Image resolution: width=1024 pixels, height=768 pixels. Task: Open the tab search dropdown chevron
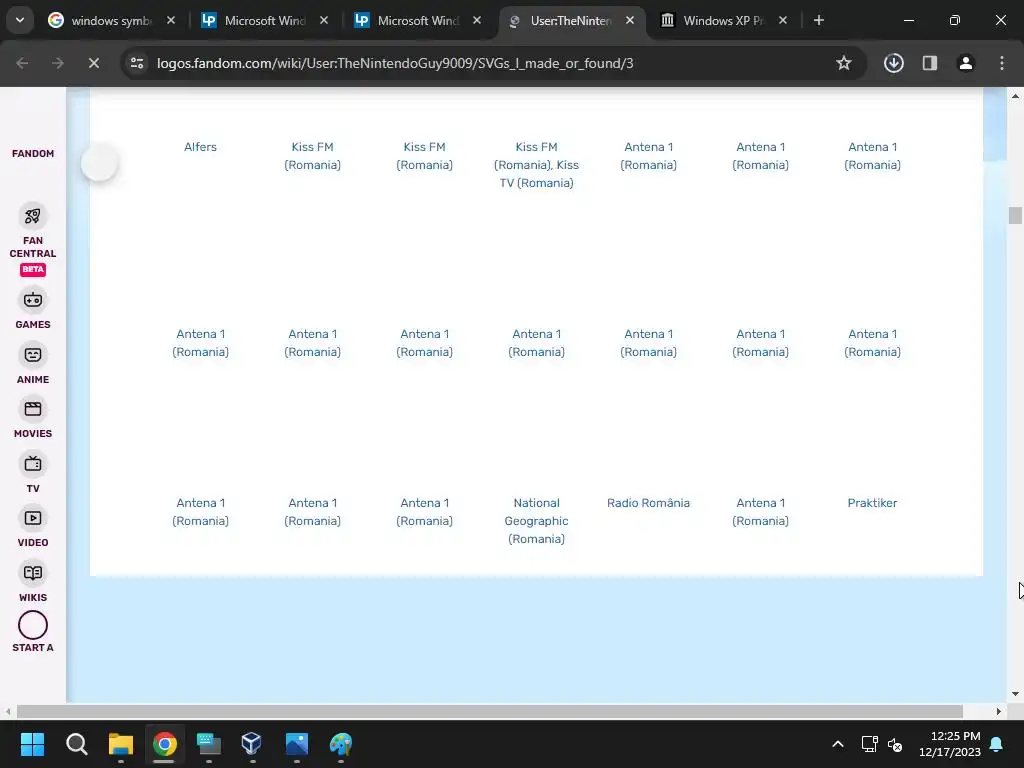pos(20,20)
